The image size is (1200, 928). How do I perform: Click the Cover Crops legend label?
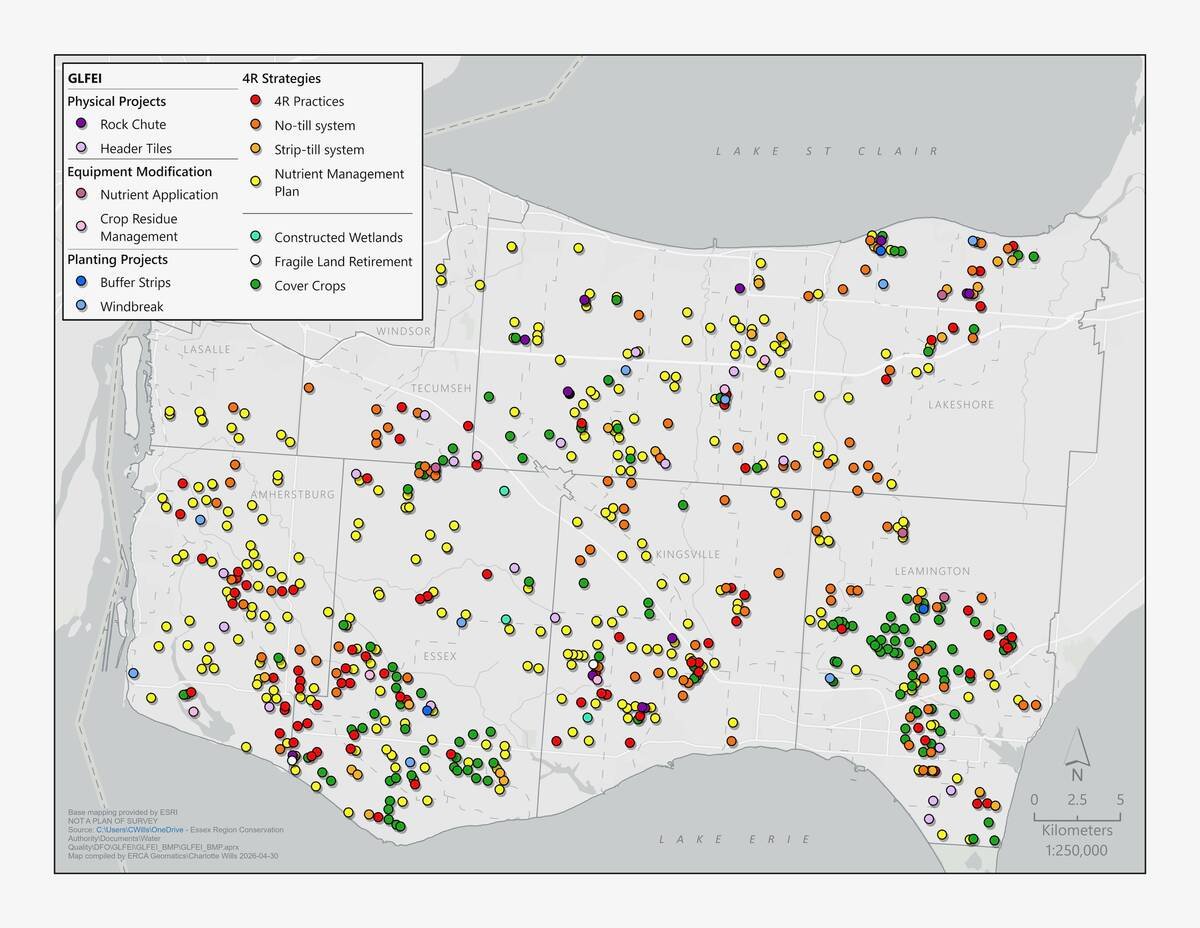pos(310,285)
